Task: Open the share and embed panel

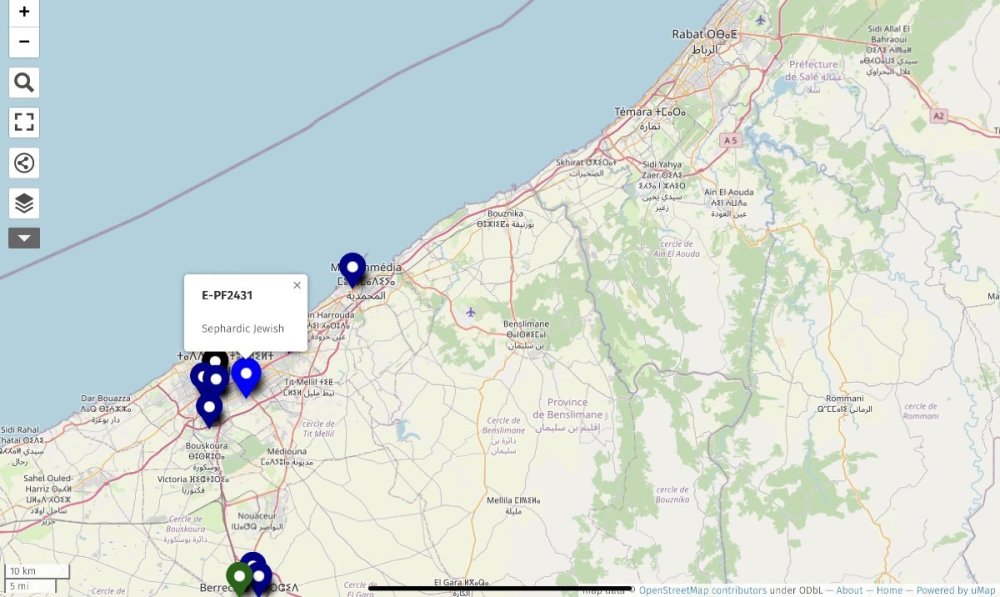Action: 24,163
